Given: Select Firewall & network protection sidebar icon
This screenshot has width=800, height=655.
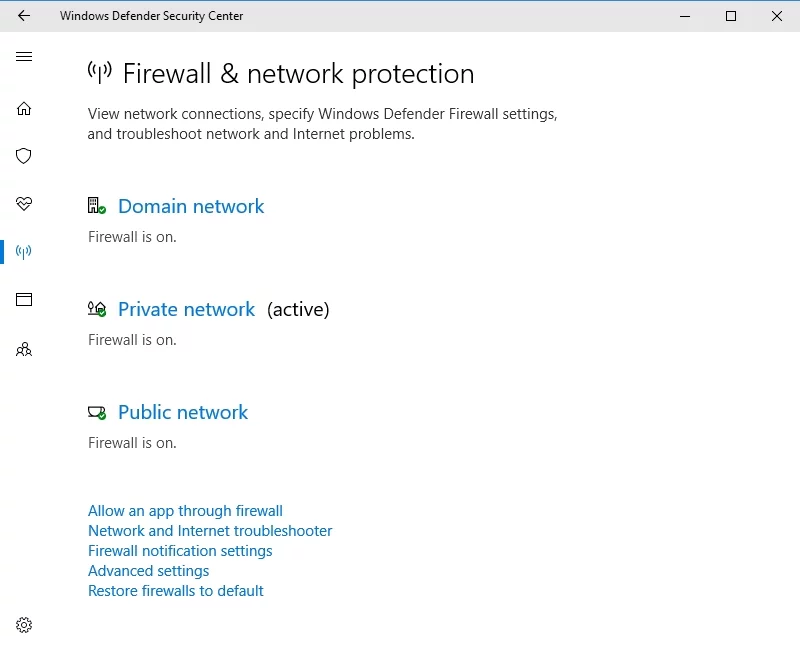Looking at the screenshot, I should (x=24, y=252).
